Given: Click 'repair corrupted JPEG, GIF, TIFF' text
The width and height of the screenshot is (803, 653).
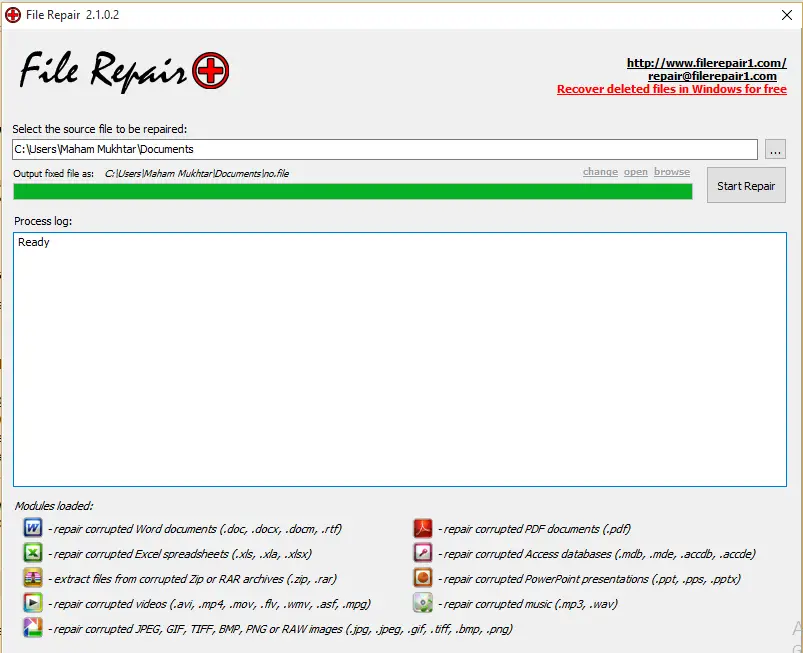Looking at the screenshot, I should click(283, 629).
